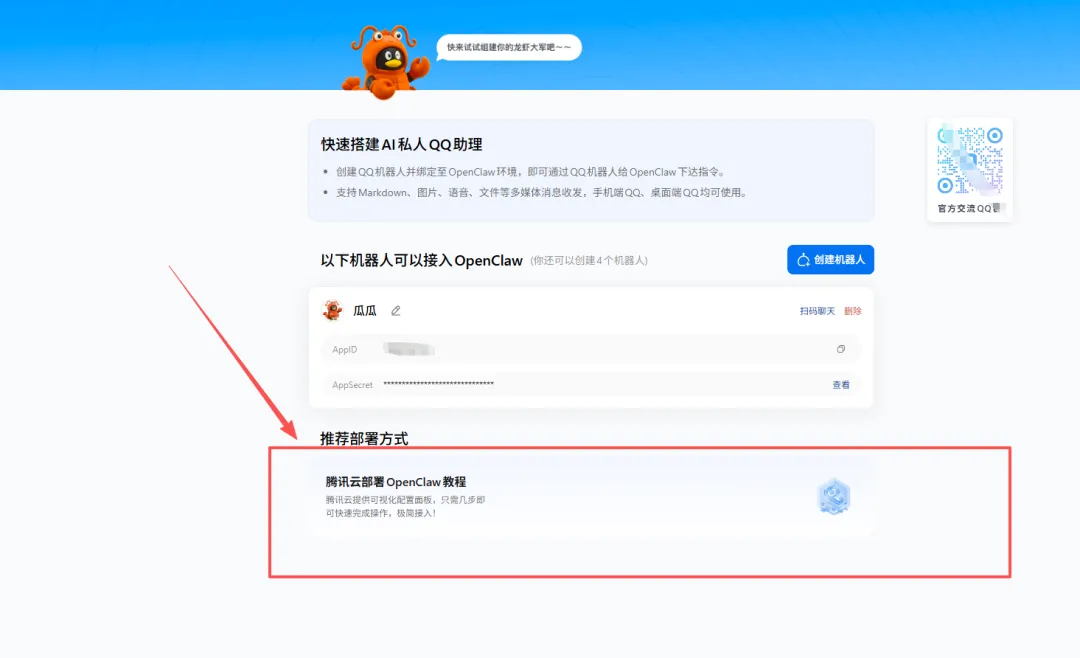
Task: Copy the AppID value icon
Action: [840, 349]
